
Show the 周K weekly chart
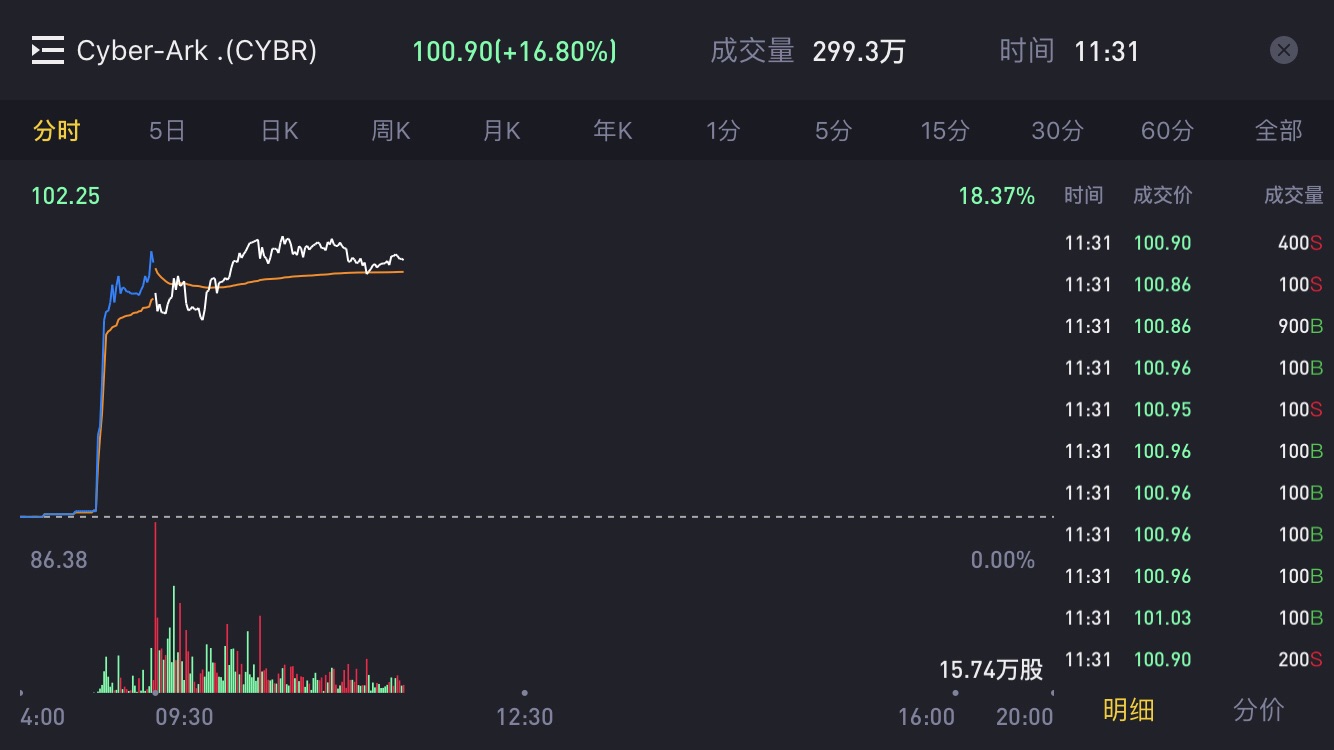click(390, 131)
